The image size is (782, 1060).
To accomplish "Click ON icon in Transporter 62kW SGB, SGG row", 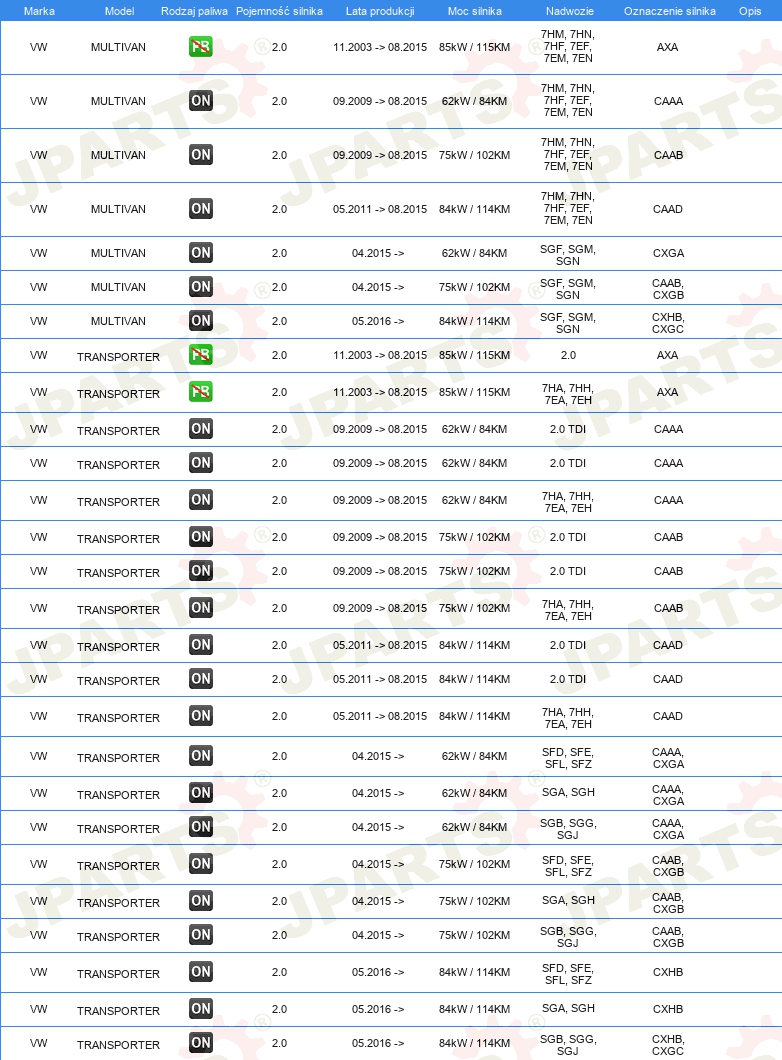I will [x=201, y=827].
